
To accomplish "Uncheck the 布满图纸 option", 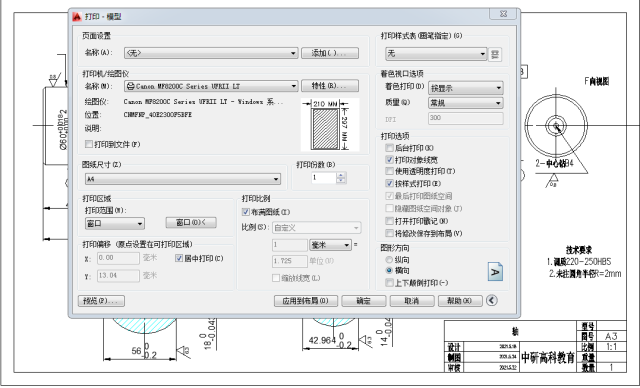I will pyautogui.click(x=245, y=212).
